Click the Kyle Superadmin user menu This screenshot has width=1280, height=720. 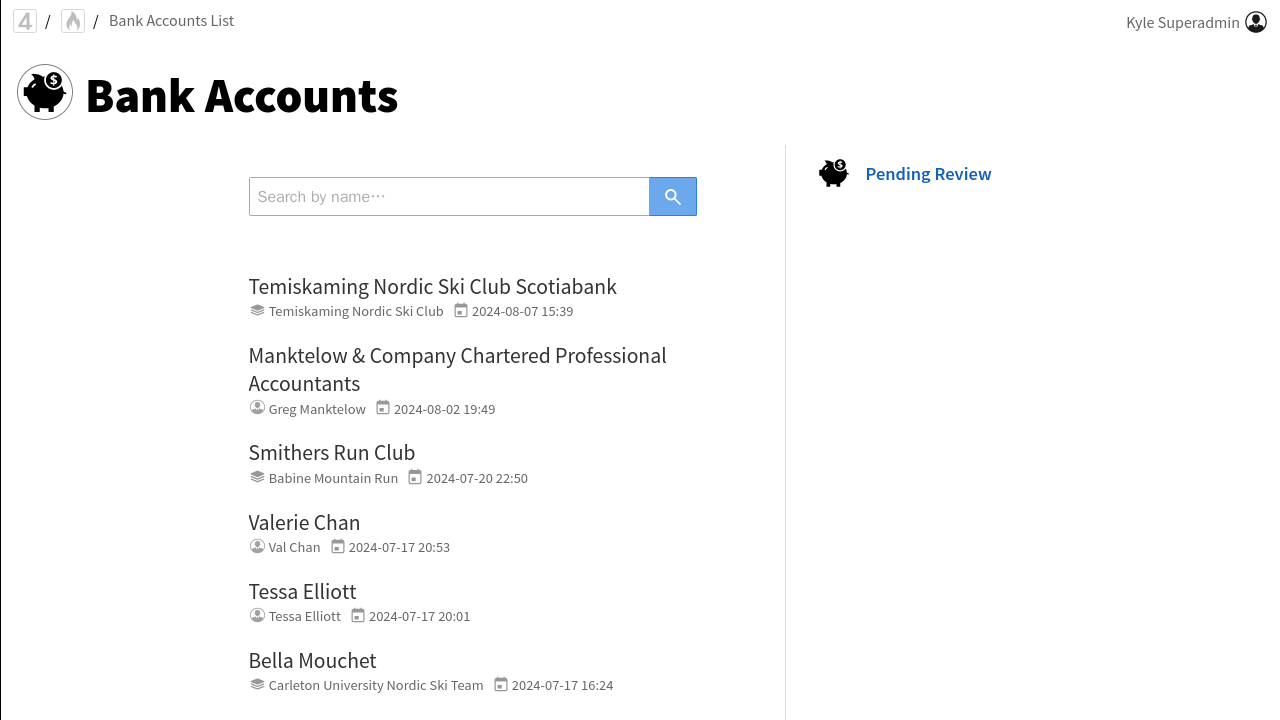tap(1182, 22)
